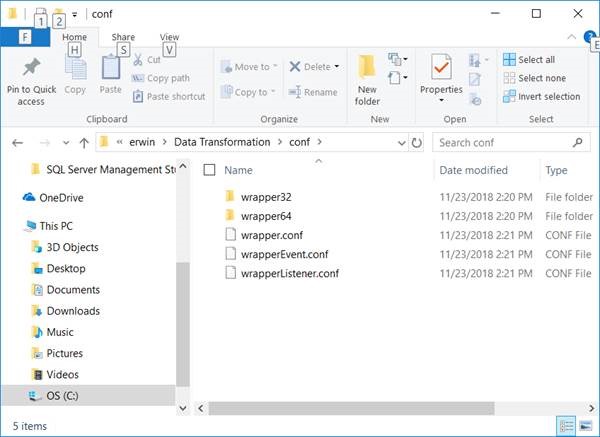Click Select none
This screenshot has width=600, height=437.
pyautogui.click(x=534, y=78)
